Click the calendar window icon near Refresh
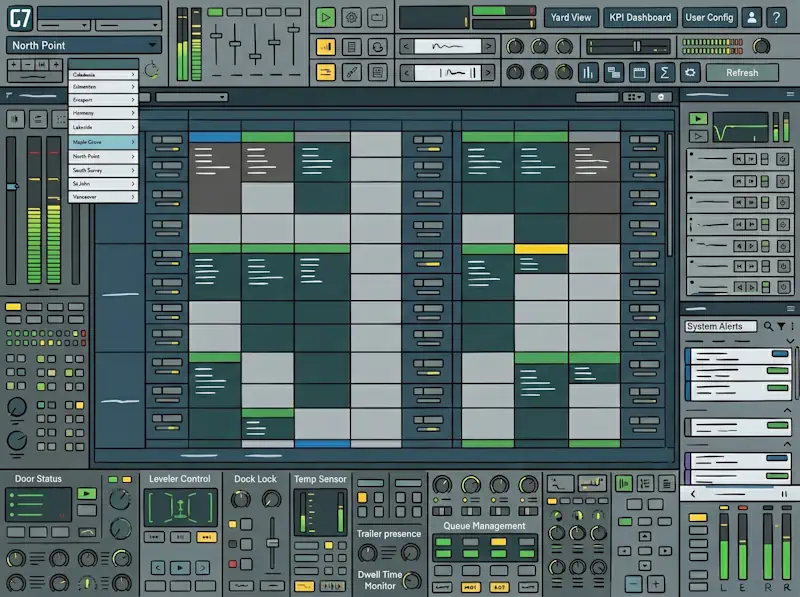Screen dimensions: 800x597 [x=639, y=72]
